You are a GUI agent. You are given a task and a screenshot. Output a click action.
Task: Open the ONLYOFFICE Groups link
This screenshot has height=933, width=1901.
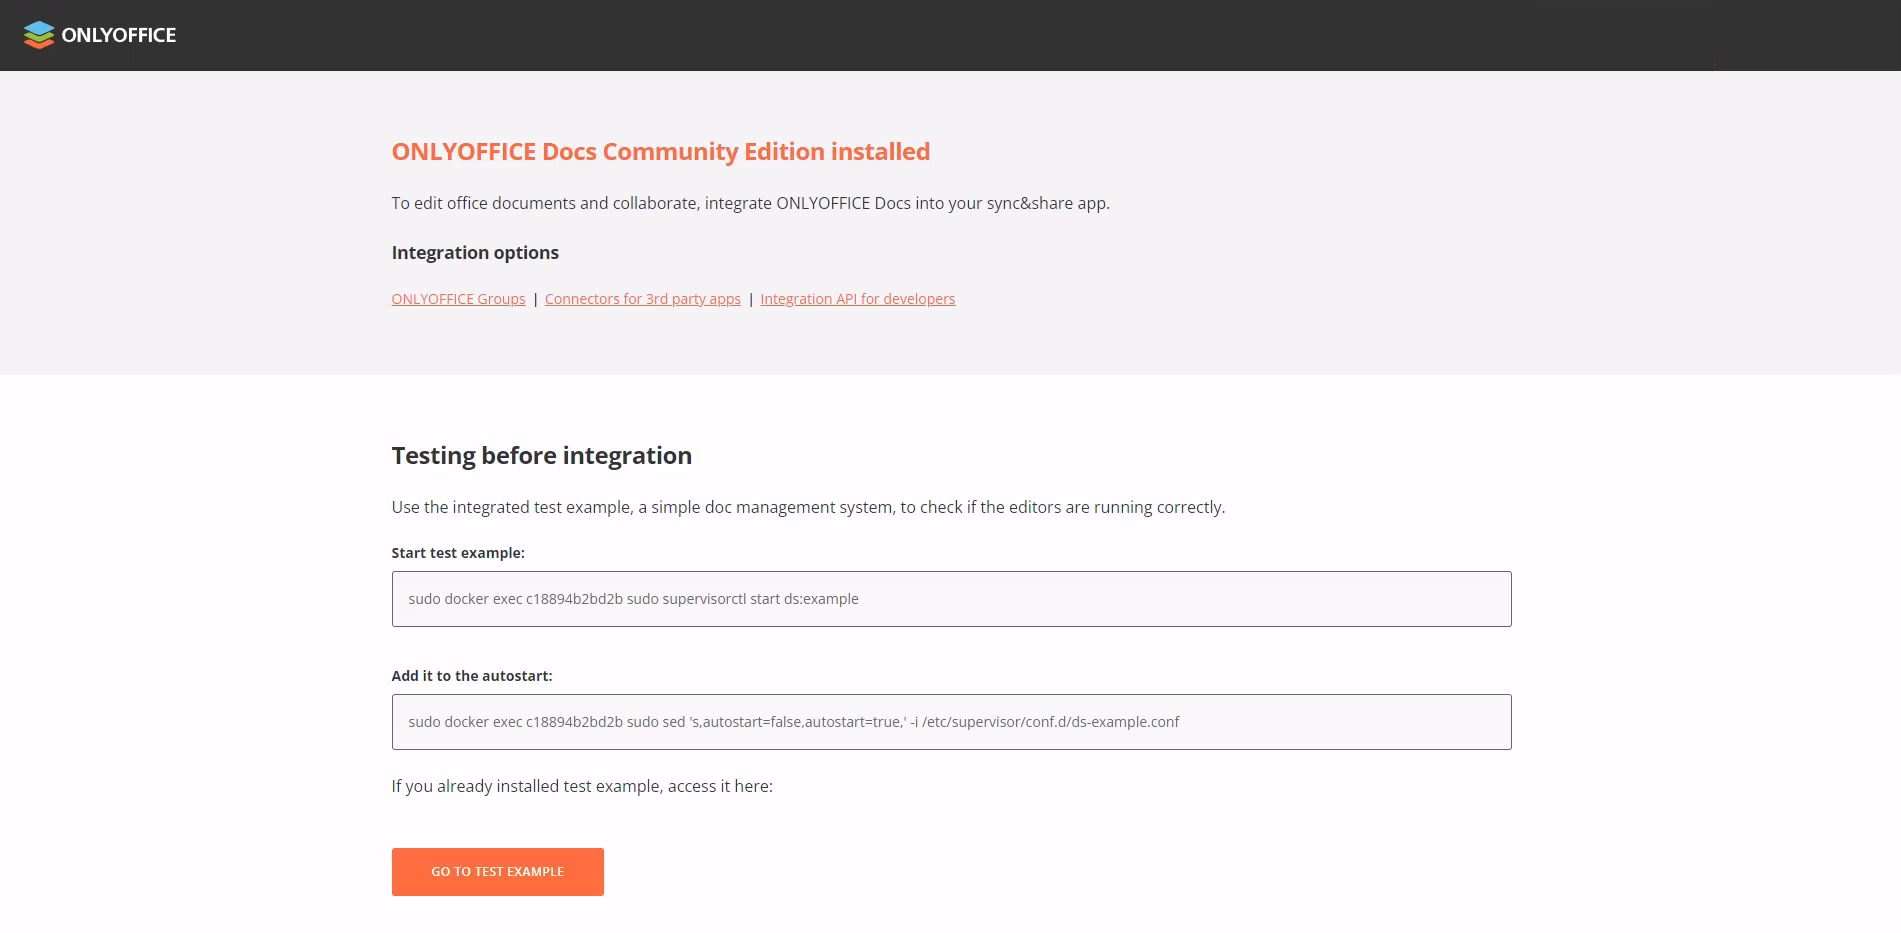458,298
